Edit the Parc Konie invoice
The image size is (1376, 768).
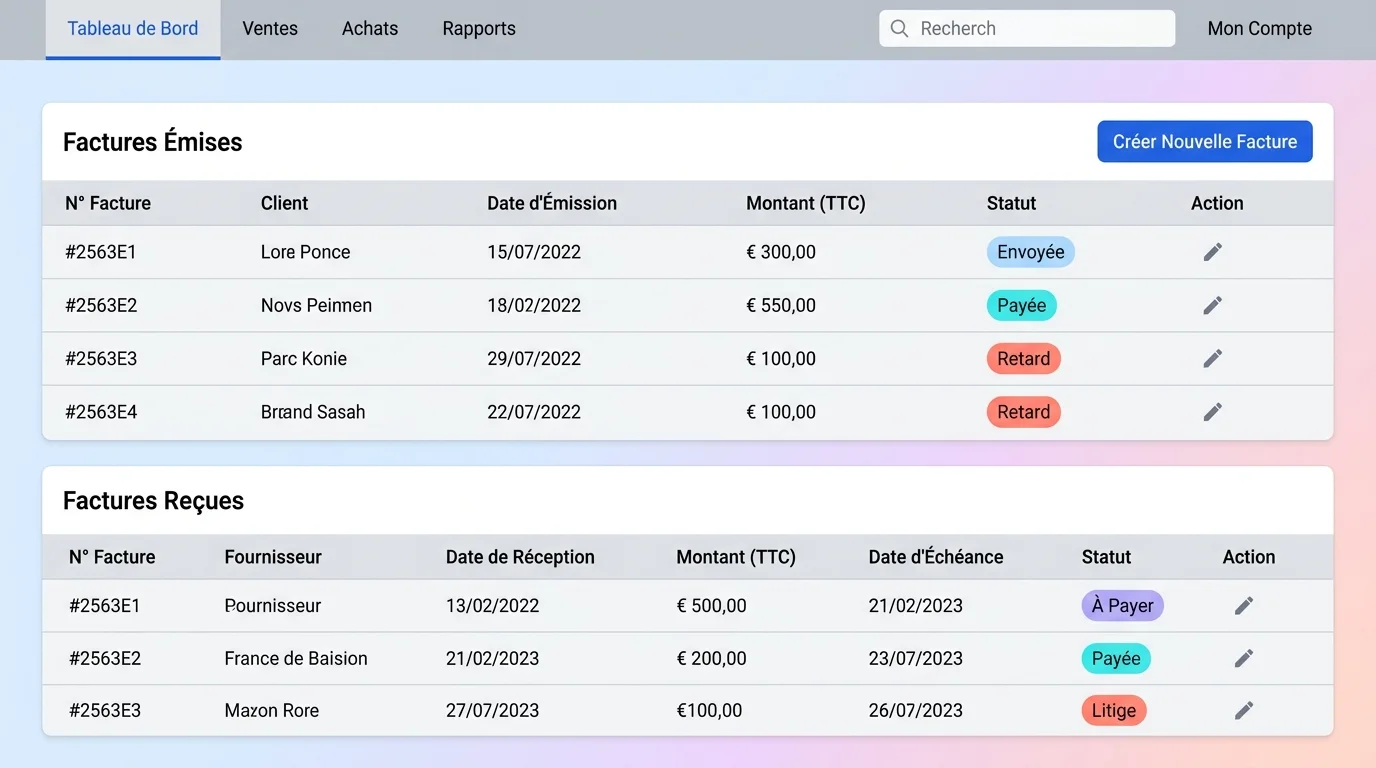pos(1212,358)
